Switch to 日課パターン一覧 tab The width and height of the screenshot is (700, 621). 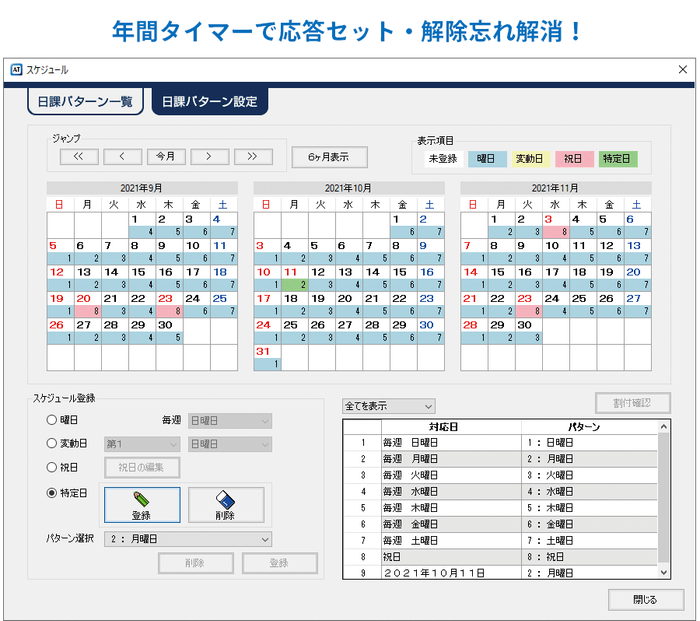click(x=85, y=101)
